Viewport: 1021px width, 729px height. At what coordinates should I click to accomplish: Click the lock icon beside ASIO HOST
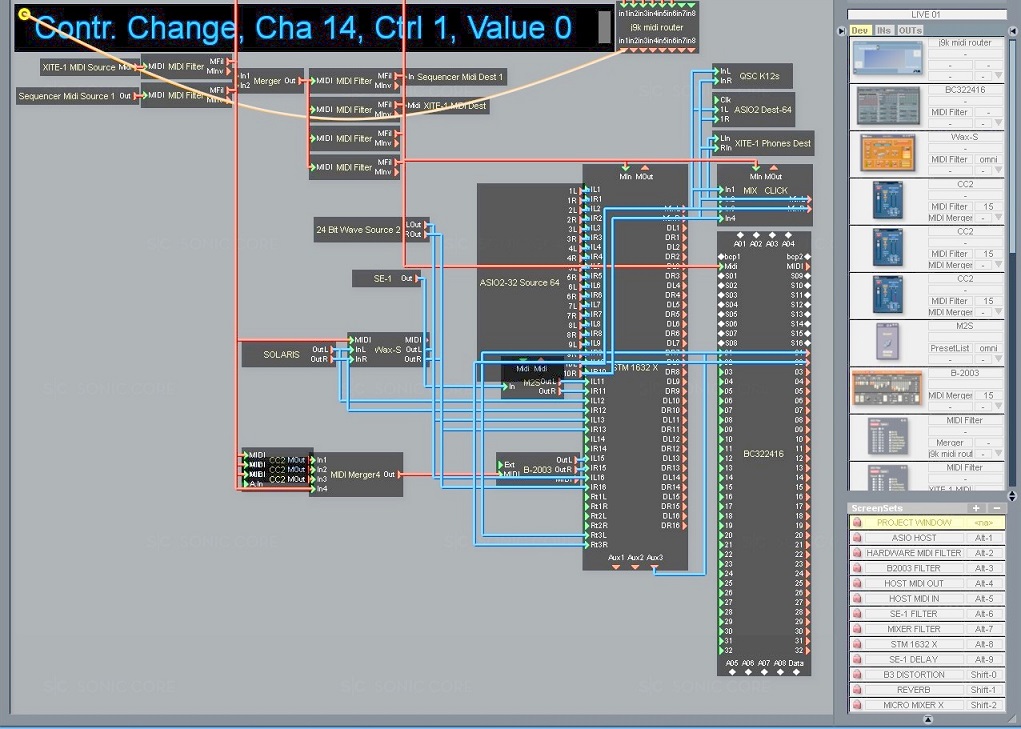click(x=857, y=538)
